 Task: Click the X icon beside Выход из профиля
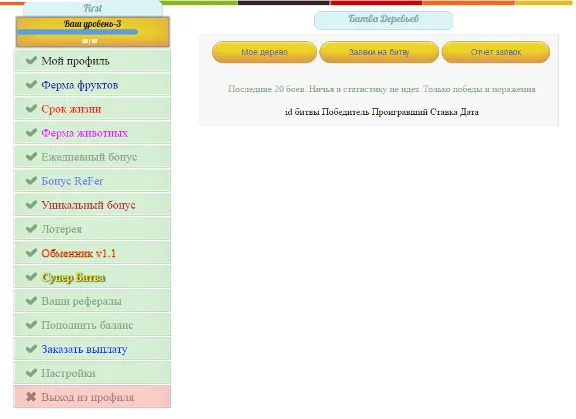click(32, 397)
